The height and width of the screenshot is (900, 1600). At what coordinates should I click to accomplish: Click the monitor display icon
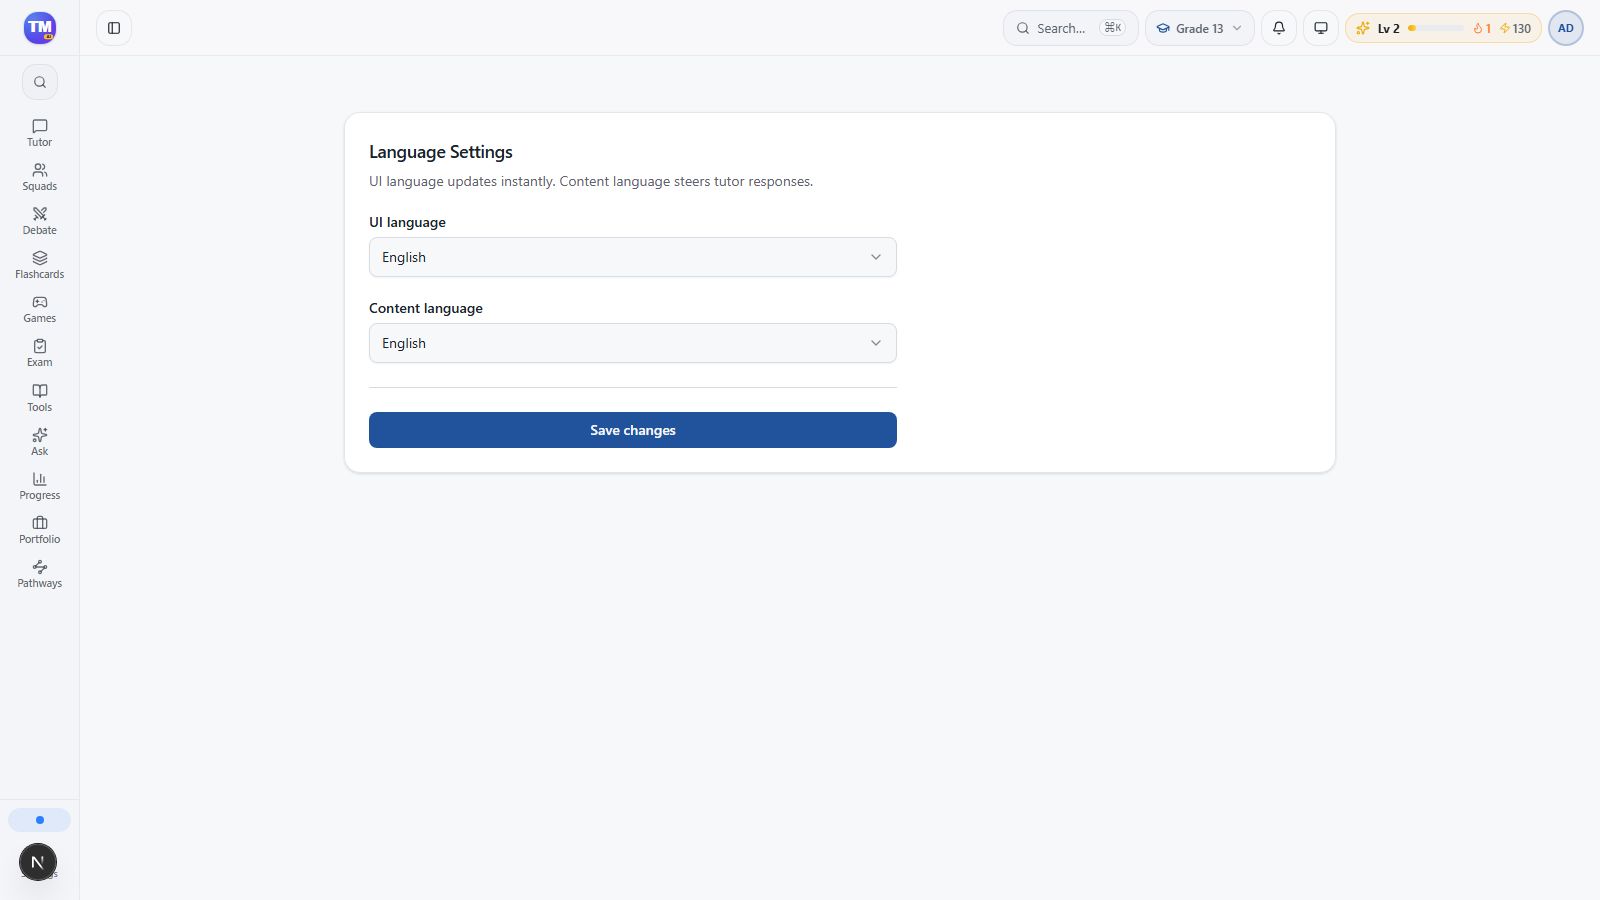[x=1321, y=28]
